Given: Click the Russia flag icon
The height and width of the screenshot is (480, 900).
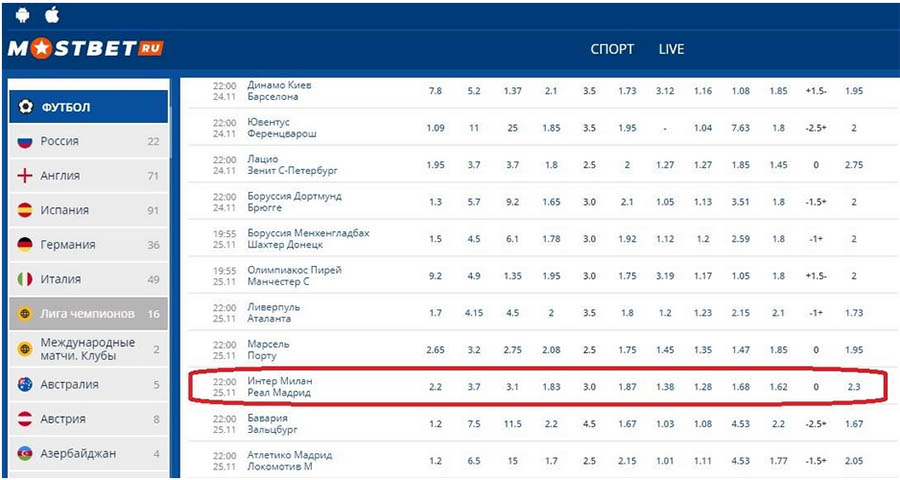Looking at the screenshot, I should point(25,141).
